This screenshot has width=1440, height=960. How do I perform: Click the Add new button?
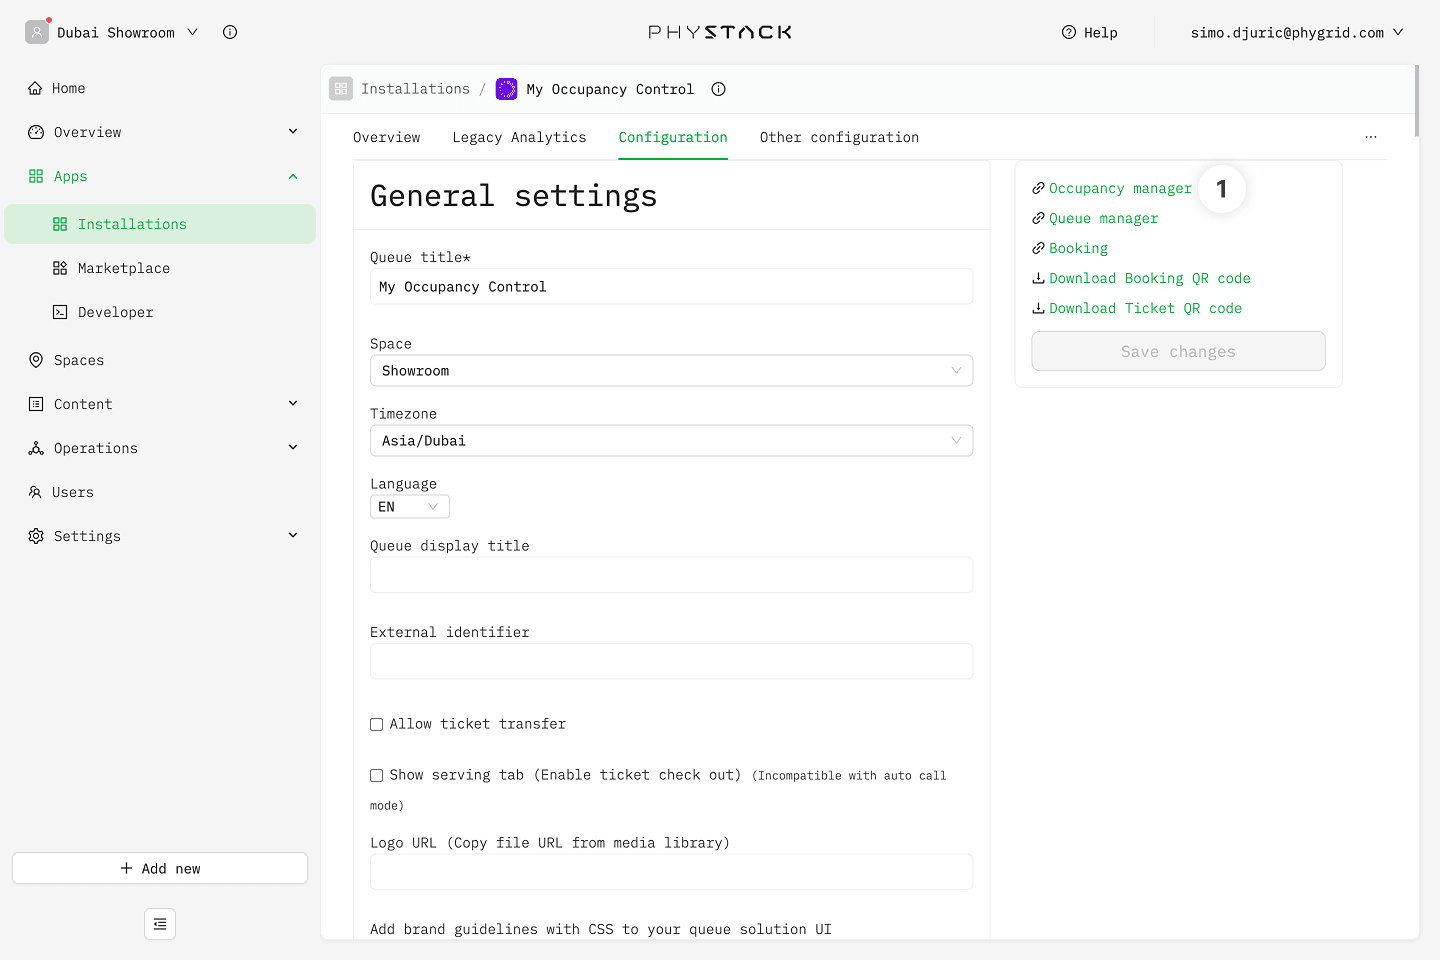point(160,868)
